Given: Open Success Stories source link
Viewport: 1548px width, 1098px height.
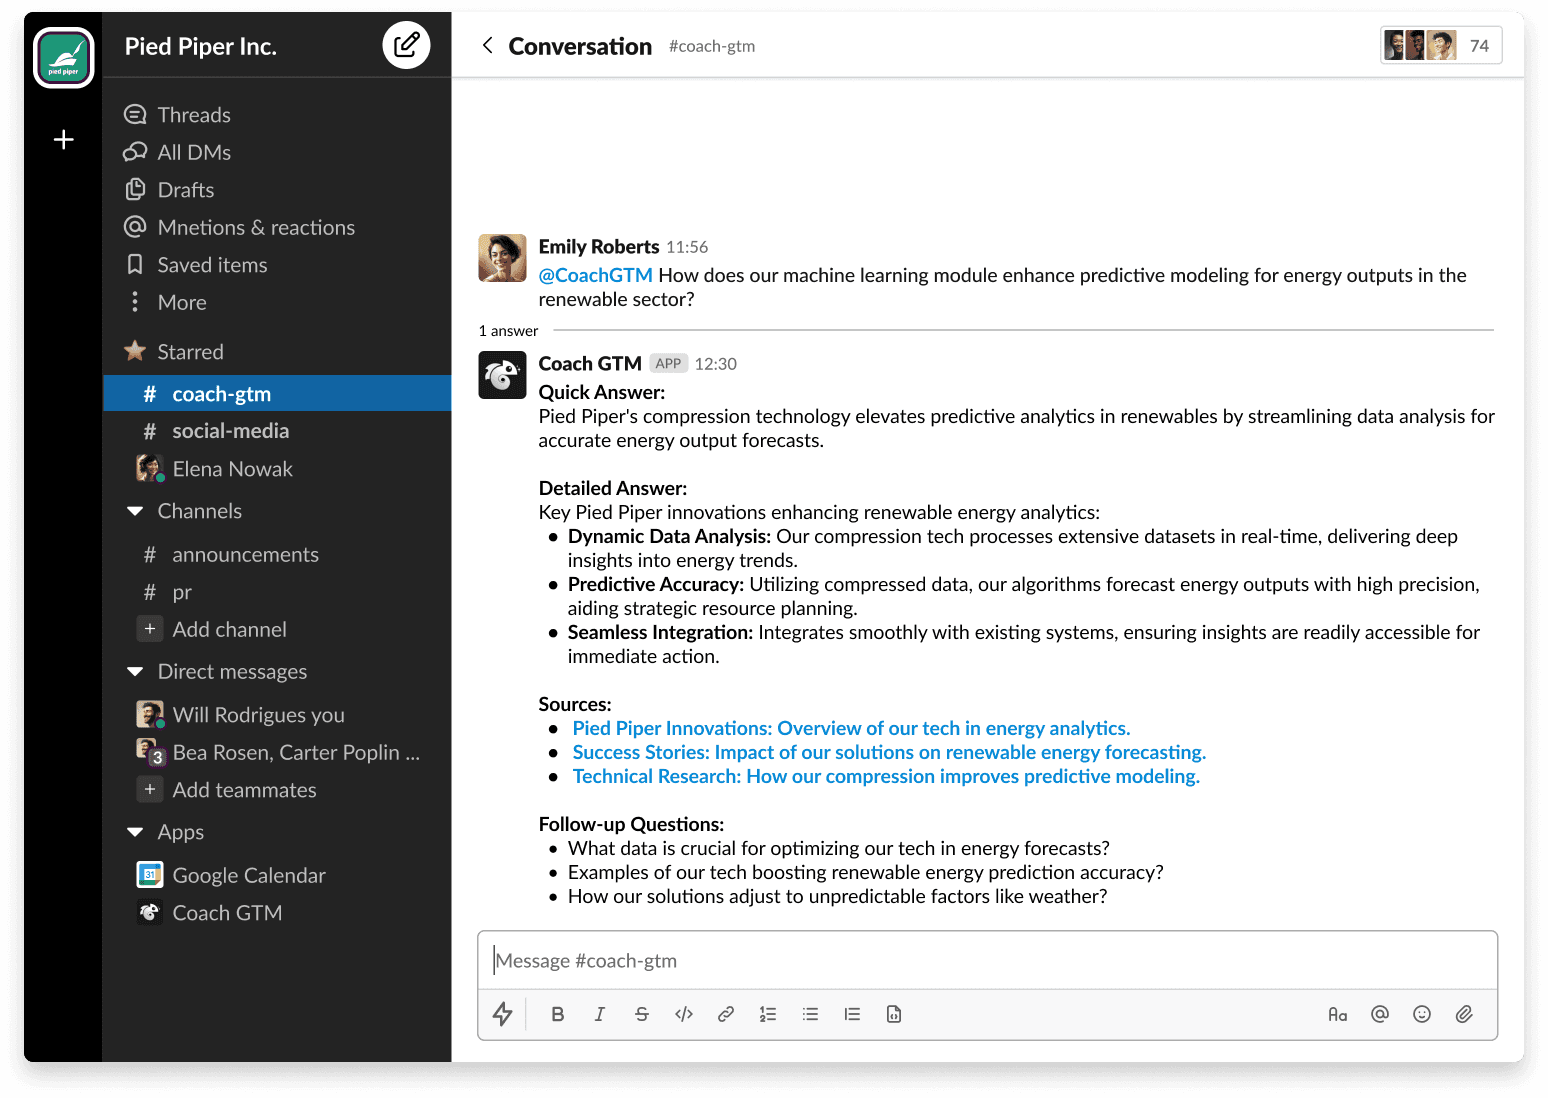Looking at the screenshot, I should click(889, 752).
